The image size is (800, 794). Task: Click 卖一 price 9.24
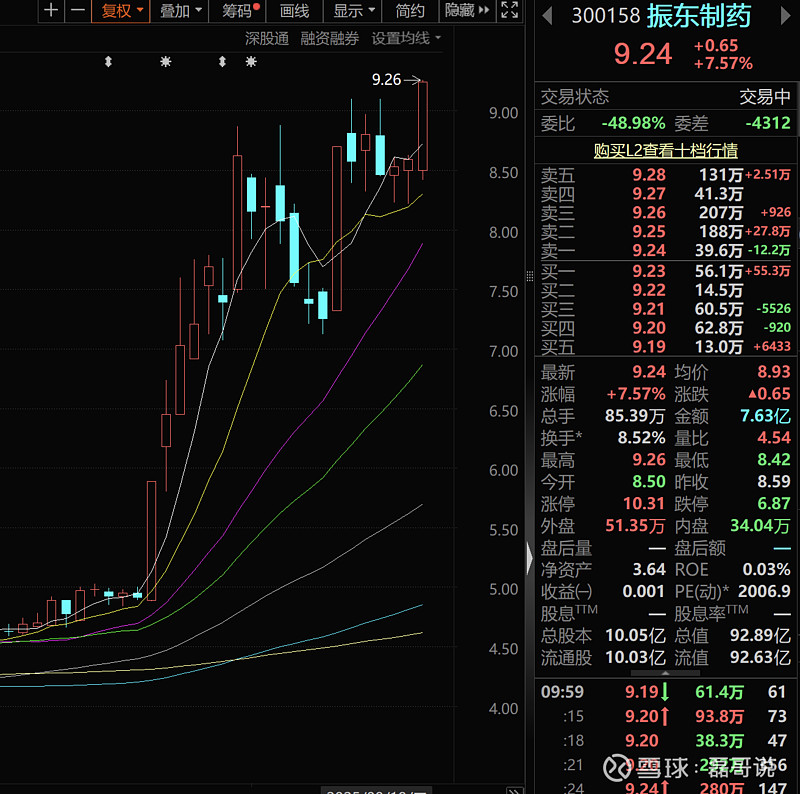coord(649,251)
